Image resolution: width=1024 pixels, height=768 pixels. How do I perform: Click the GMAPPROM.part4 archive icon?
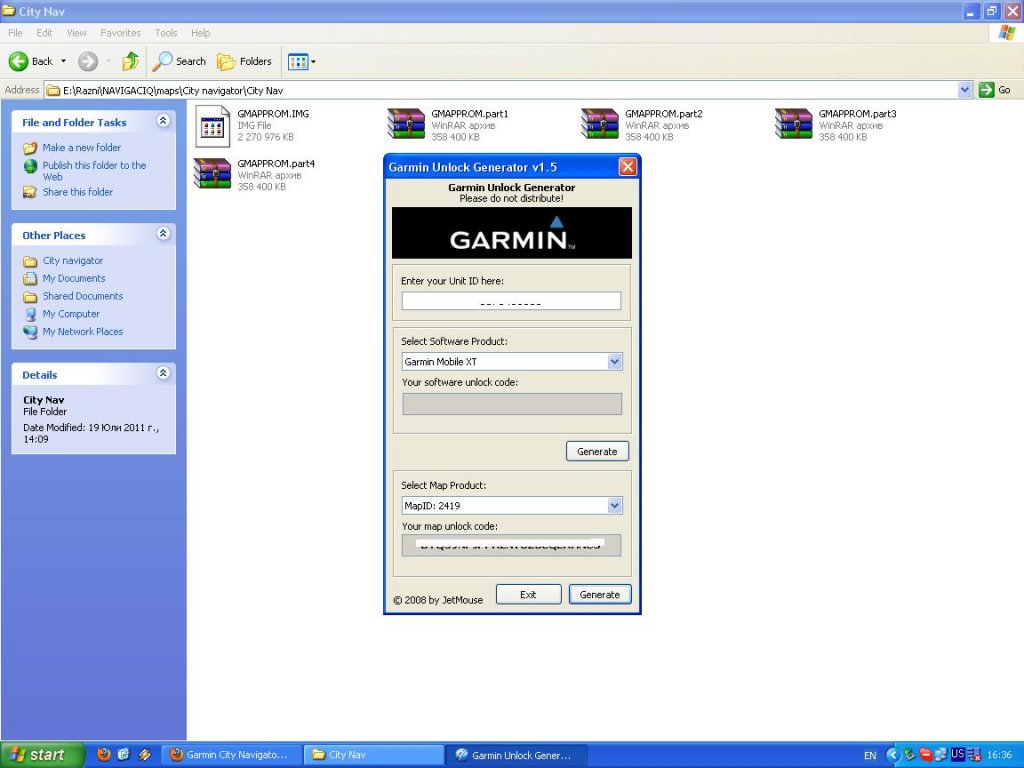[x=212, y=174]
